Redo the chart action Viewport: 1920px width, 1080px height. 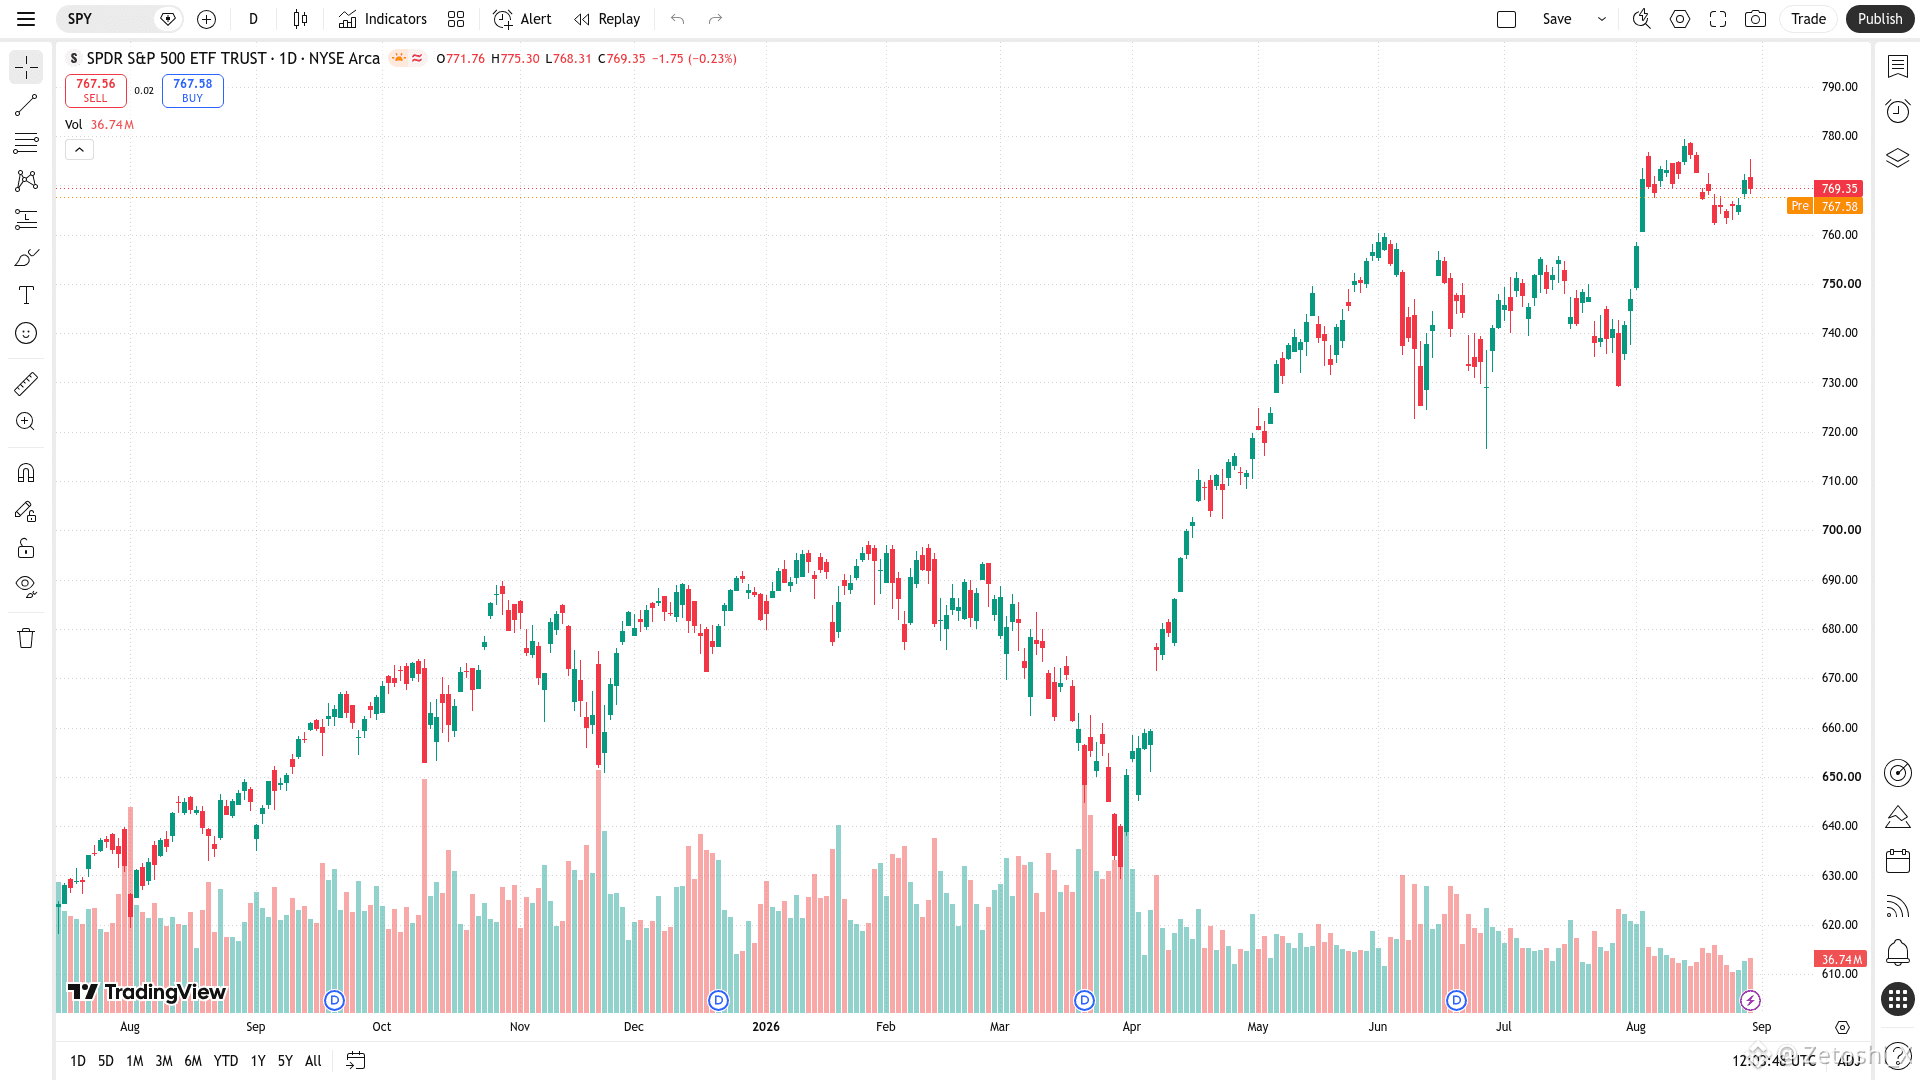point(715,19)
